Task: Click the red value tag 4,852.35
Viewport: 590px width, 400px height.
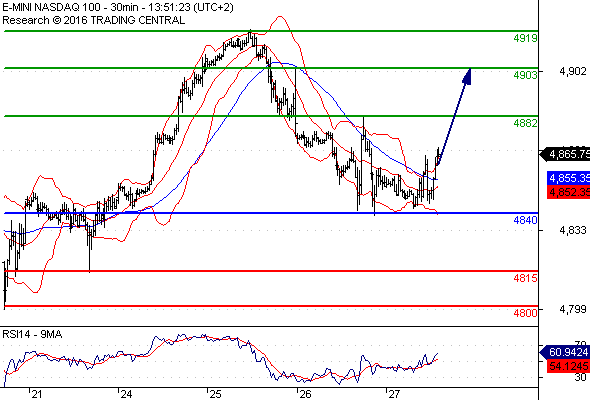Action: click(x=568, y=192)
